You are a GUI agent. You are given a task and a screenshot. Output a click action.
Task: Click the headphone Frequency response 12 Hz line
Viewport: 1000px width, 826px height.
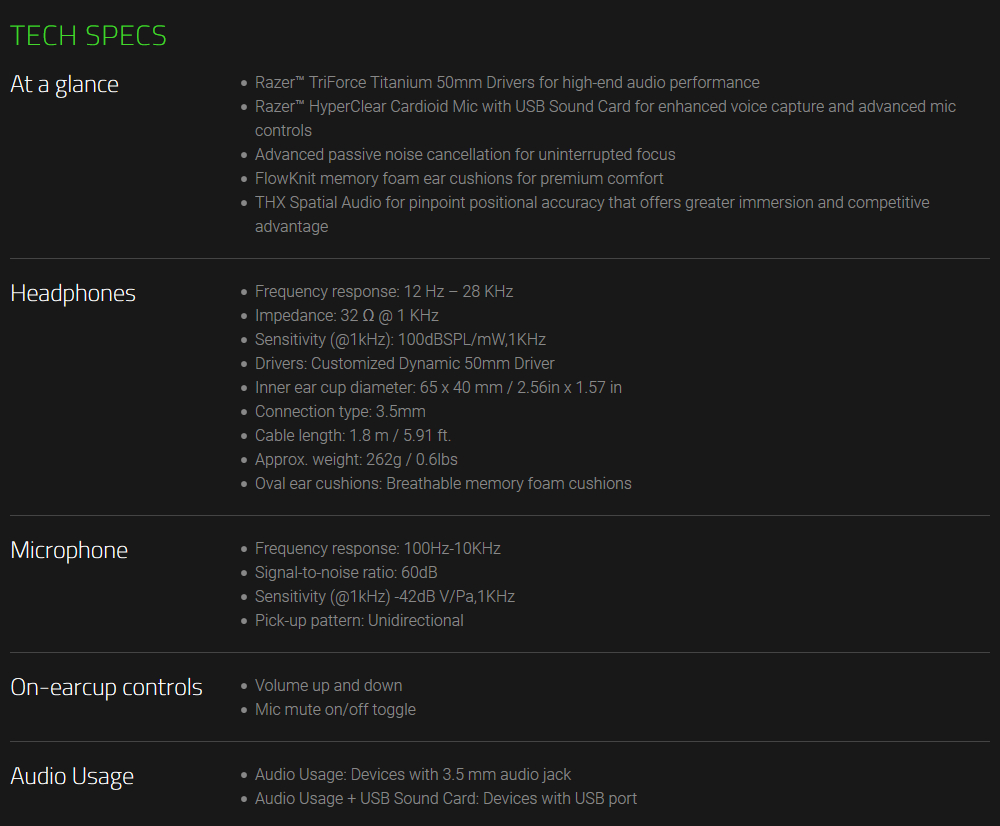click(x=384, y=292)
